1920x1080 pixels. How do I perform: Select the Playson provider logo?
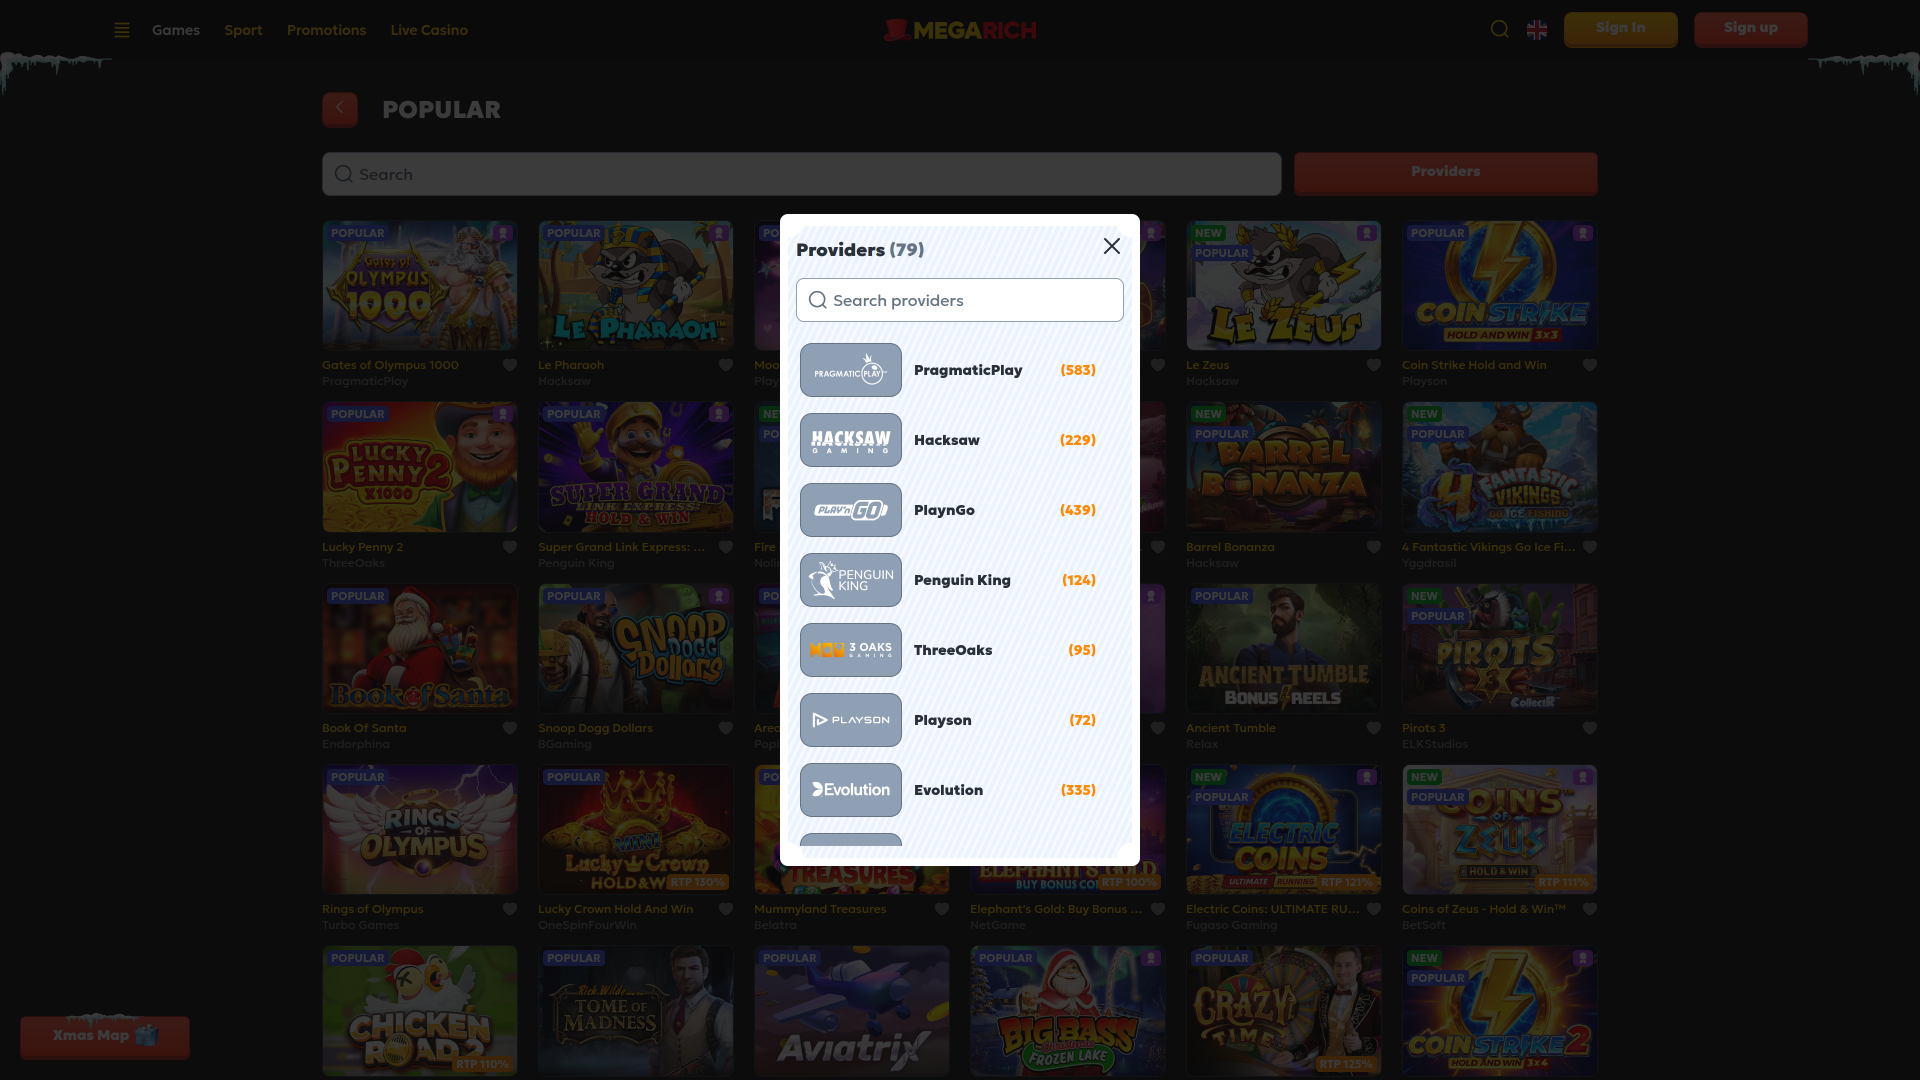pyautogui.click(x=850, y=720)
